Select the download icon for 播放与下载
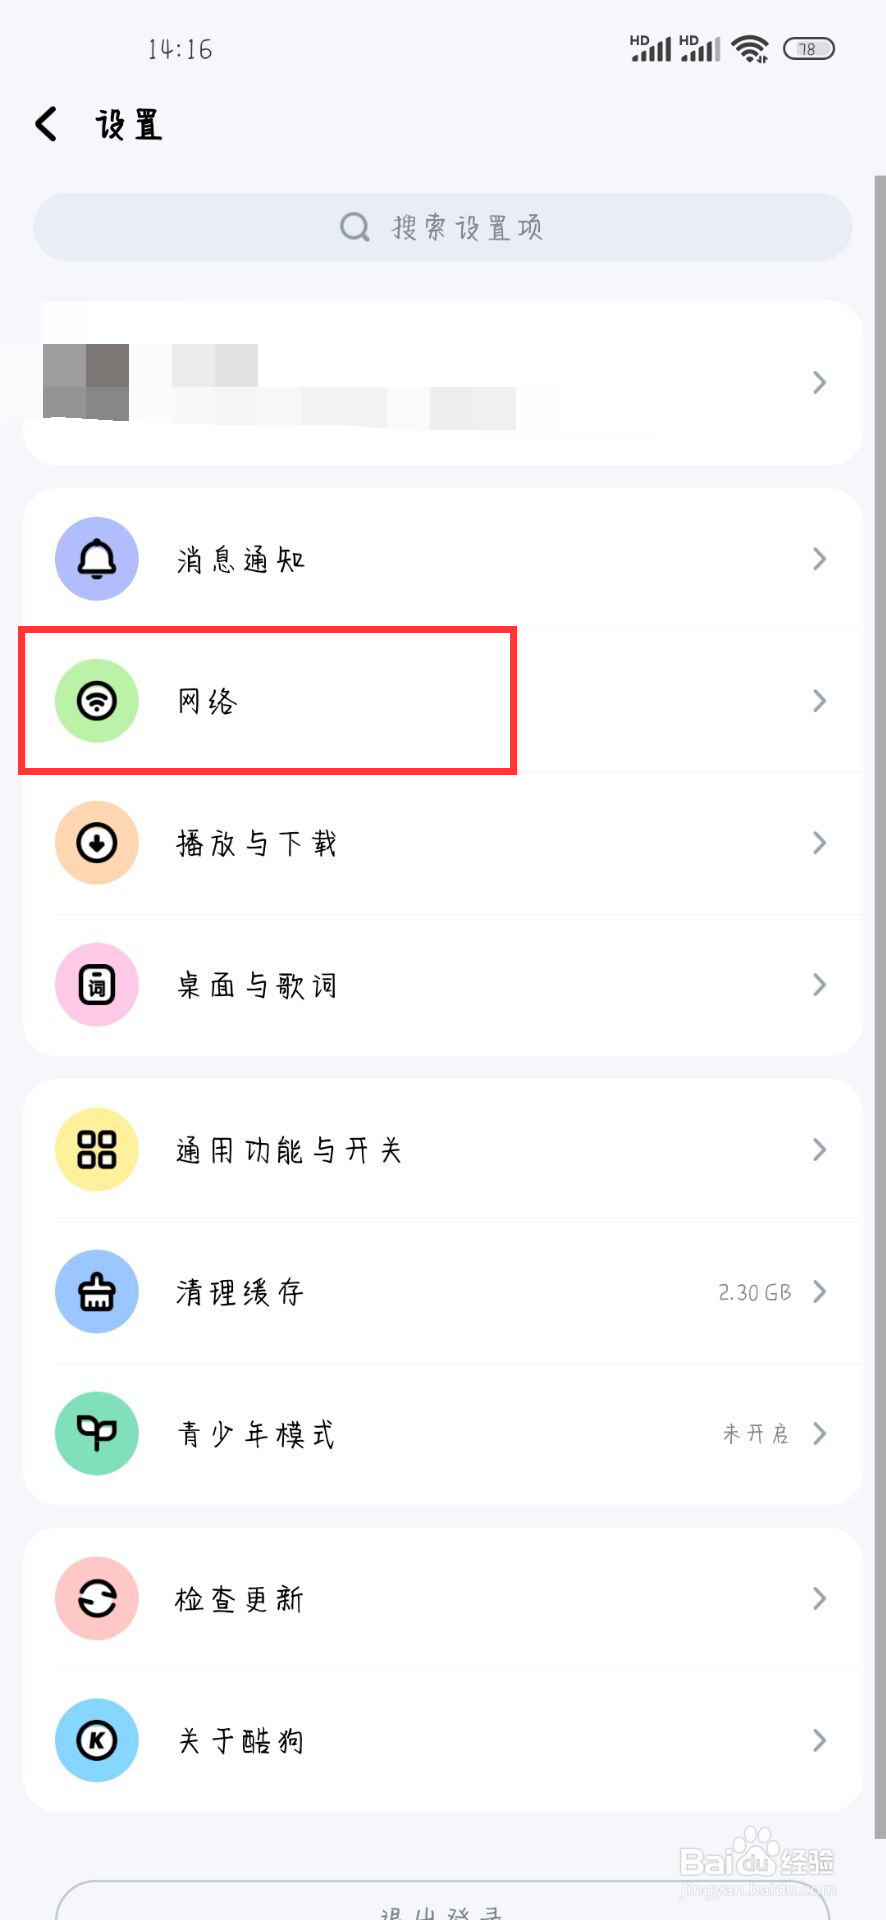This screenshot has width=886, height=1920. coord(96,843)
